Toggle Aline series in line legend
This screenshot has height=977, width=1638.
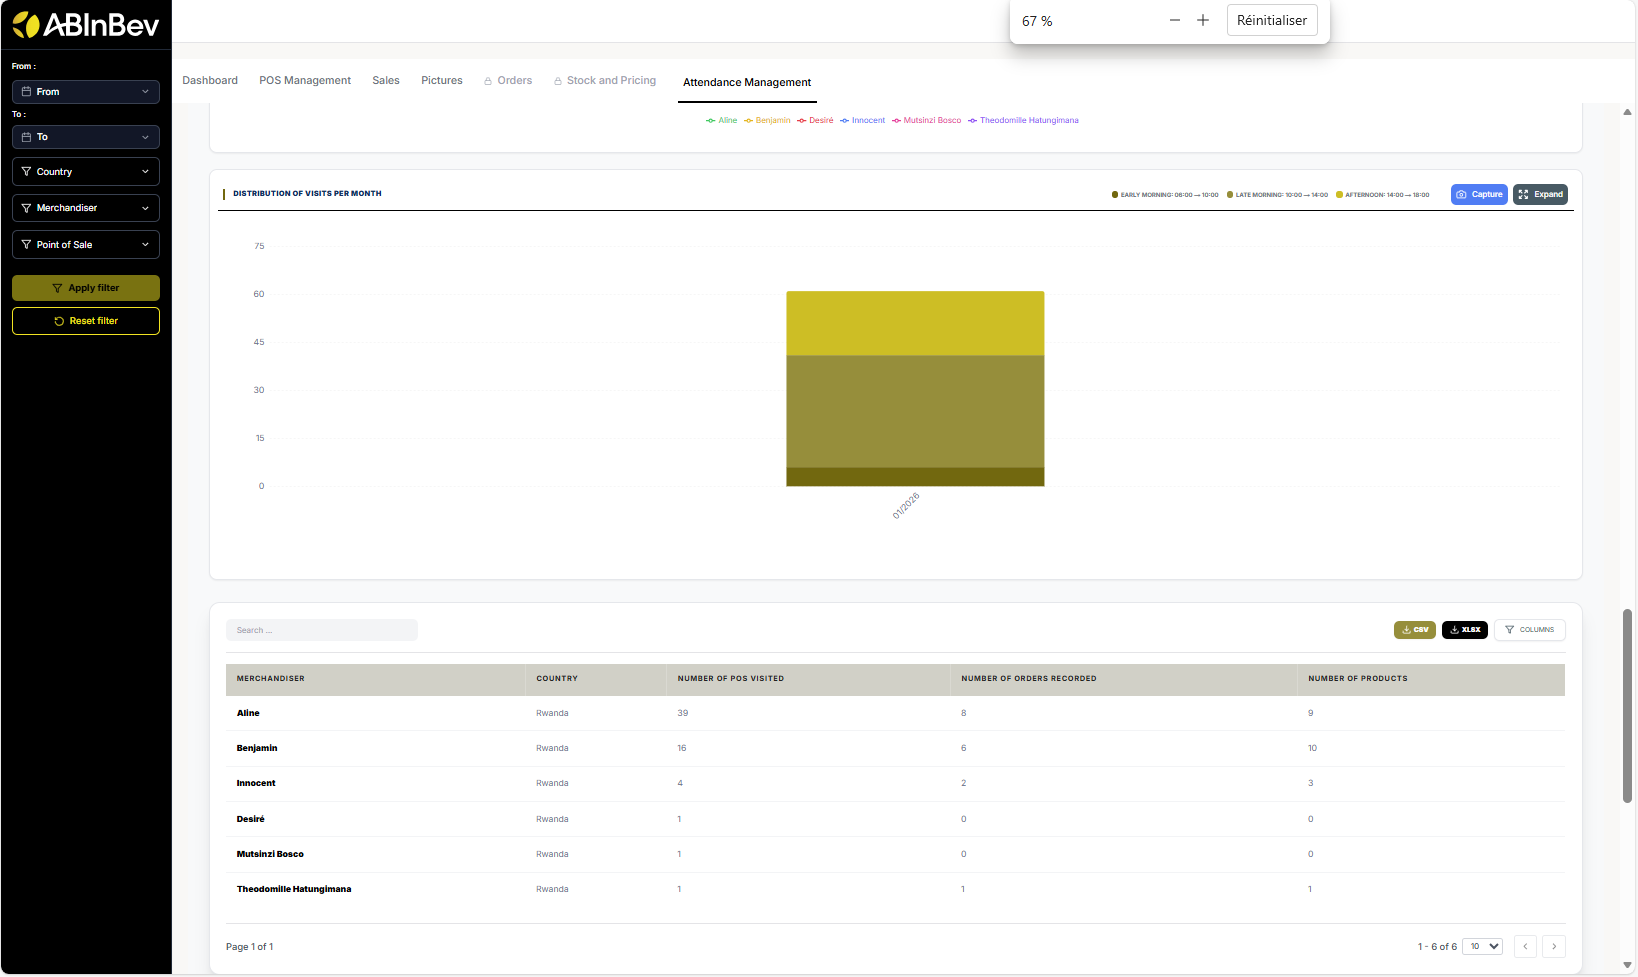722,121
